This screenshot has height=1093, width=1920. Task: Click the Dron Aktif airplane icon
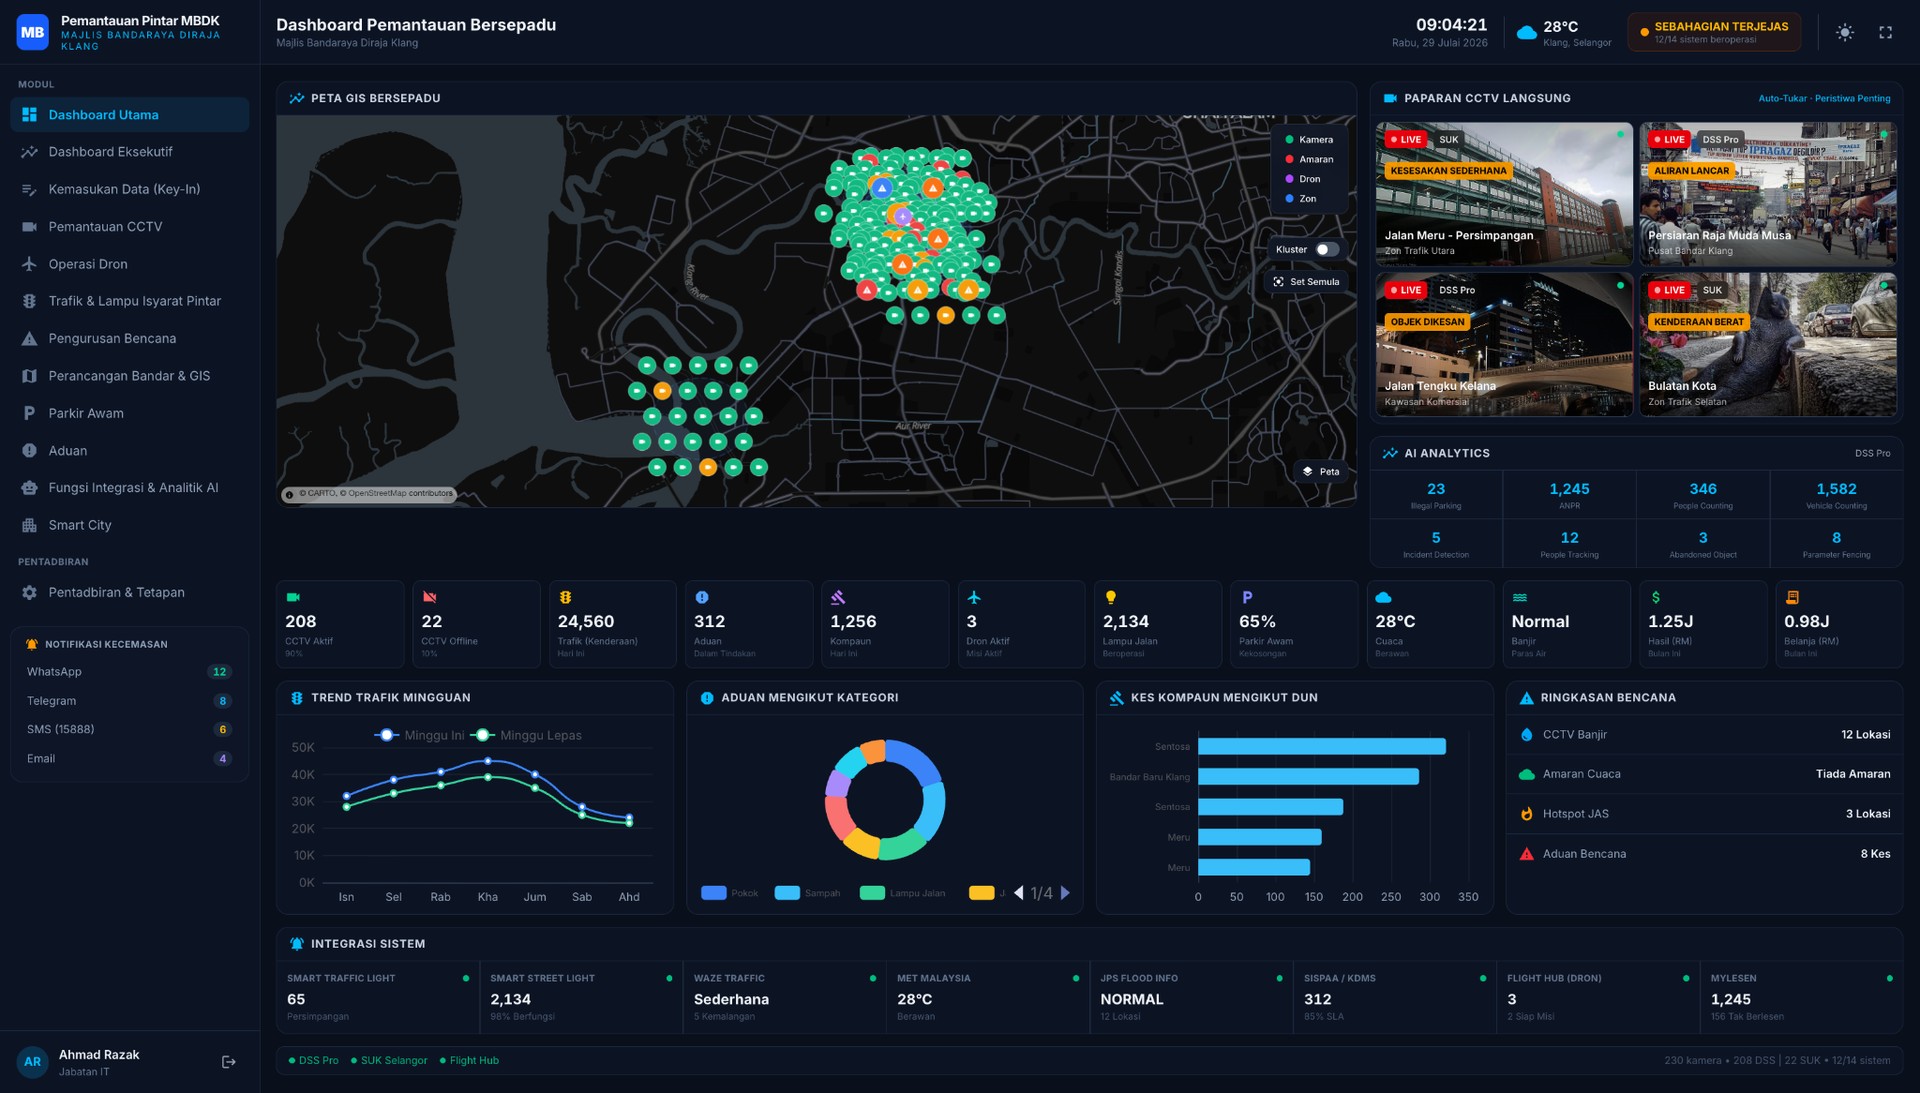pos(974,597)
